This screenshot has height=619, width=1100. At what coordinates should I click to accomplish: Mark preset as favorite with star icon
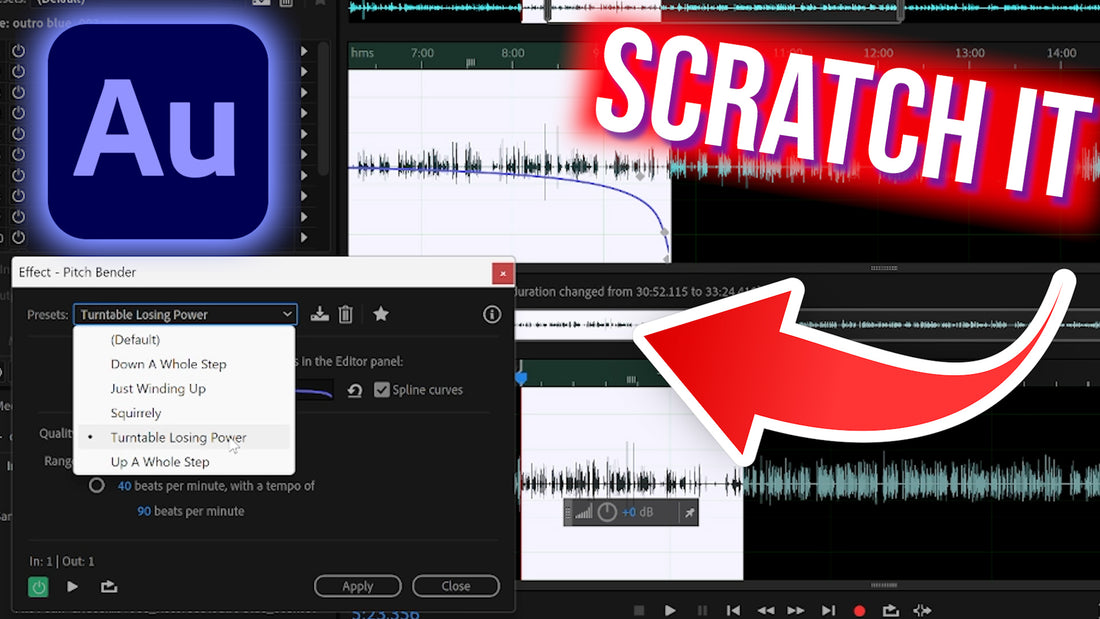(381, 314)
